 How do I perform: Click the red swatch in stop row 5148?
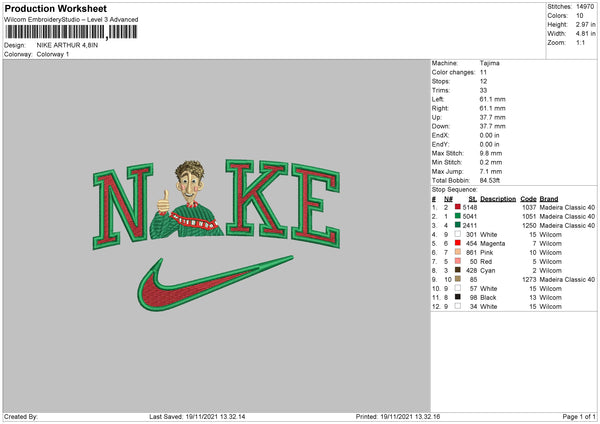tap(458, 207)
